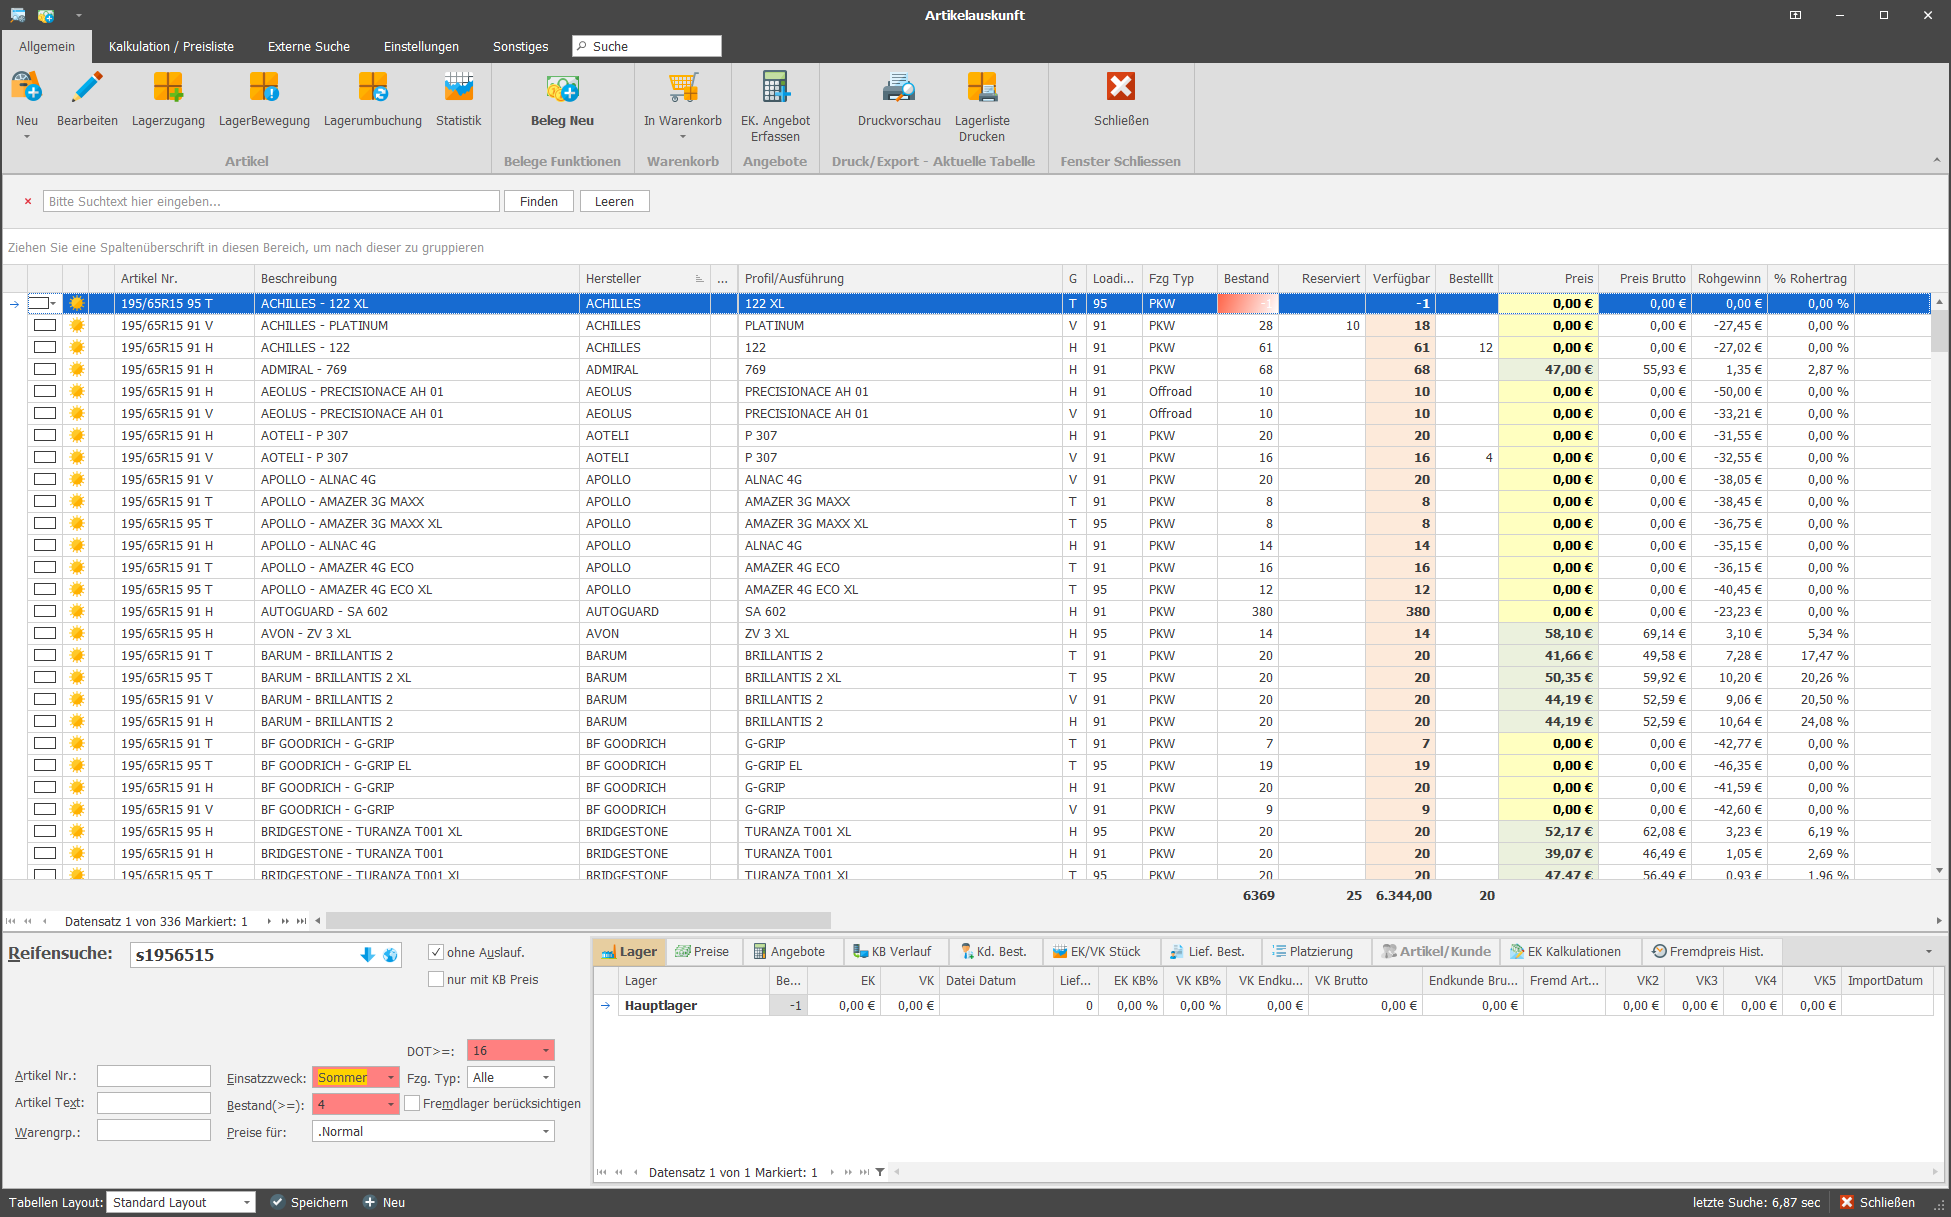The width and height of the screenshot is (1951, 1217).
Task: Tick the checkbox for AUTOGUARD - SA 602 row
Action: click(x=45, y=611)
